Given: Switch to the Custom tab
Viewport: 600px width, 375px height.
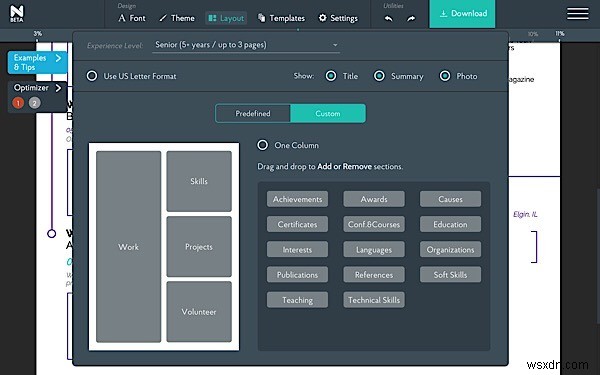Looking at the screenshot, I should 328,113.
